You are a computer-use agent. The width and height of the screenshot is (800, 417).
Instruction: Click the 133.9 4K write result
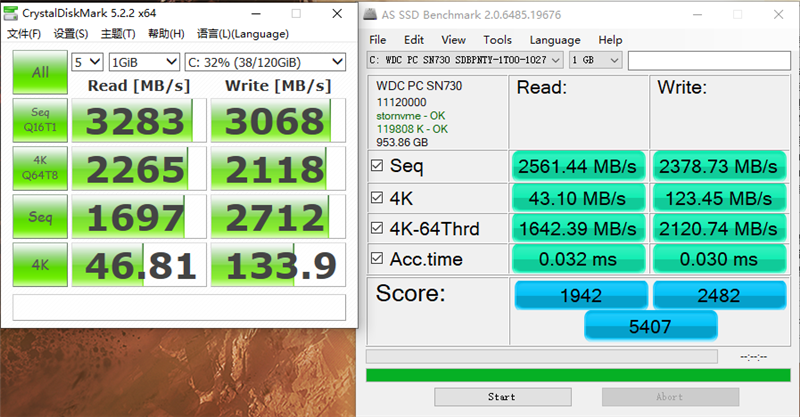(278, 265)
